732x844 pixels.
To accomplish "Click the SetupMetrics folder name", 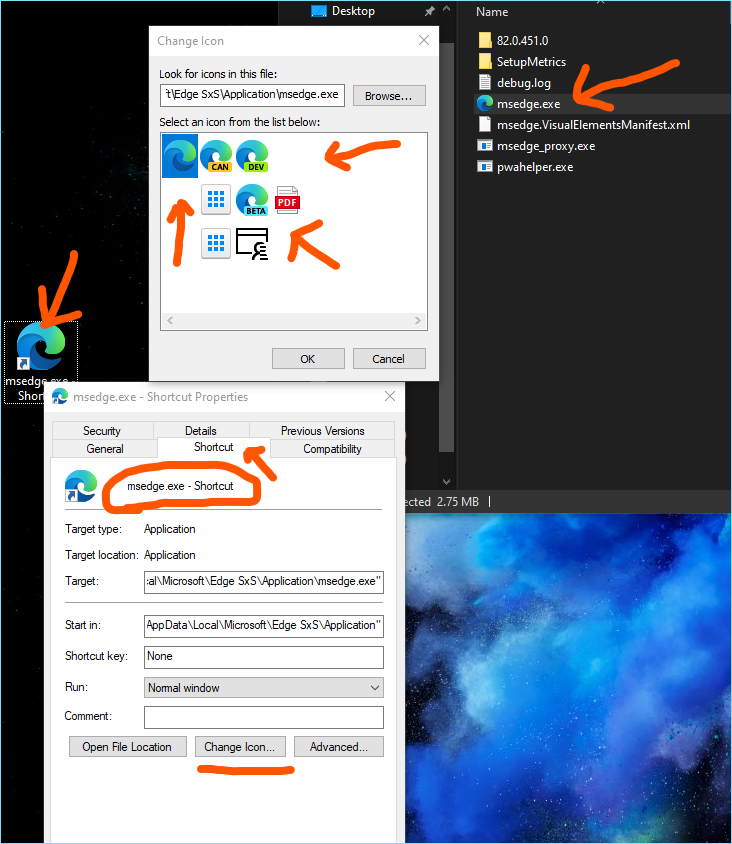I will coord(531,62).
